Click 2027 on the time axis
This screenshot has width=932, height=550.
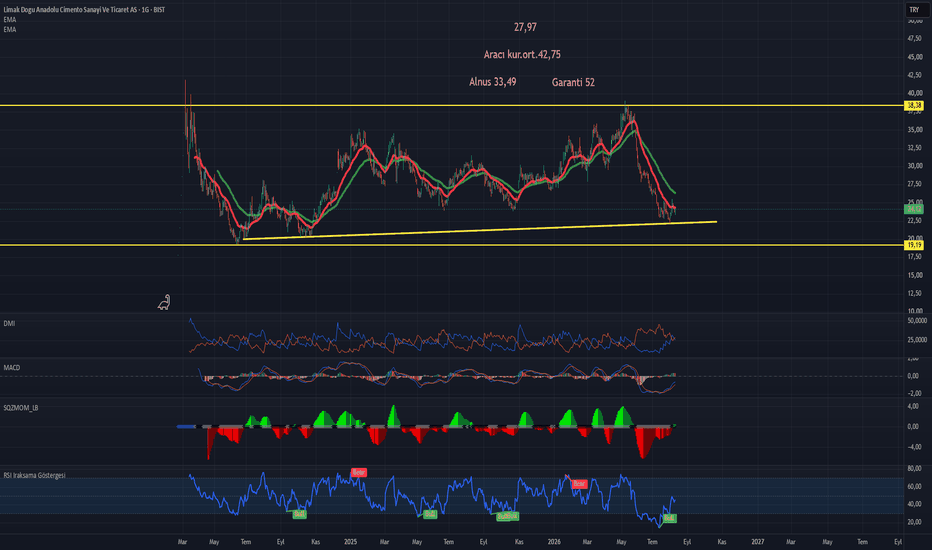(x=757, y=542)
